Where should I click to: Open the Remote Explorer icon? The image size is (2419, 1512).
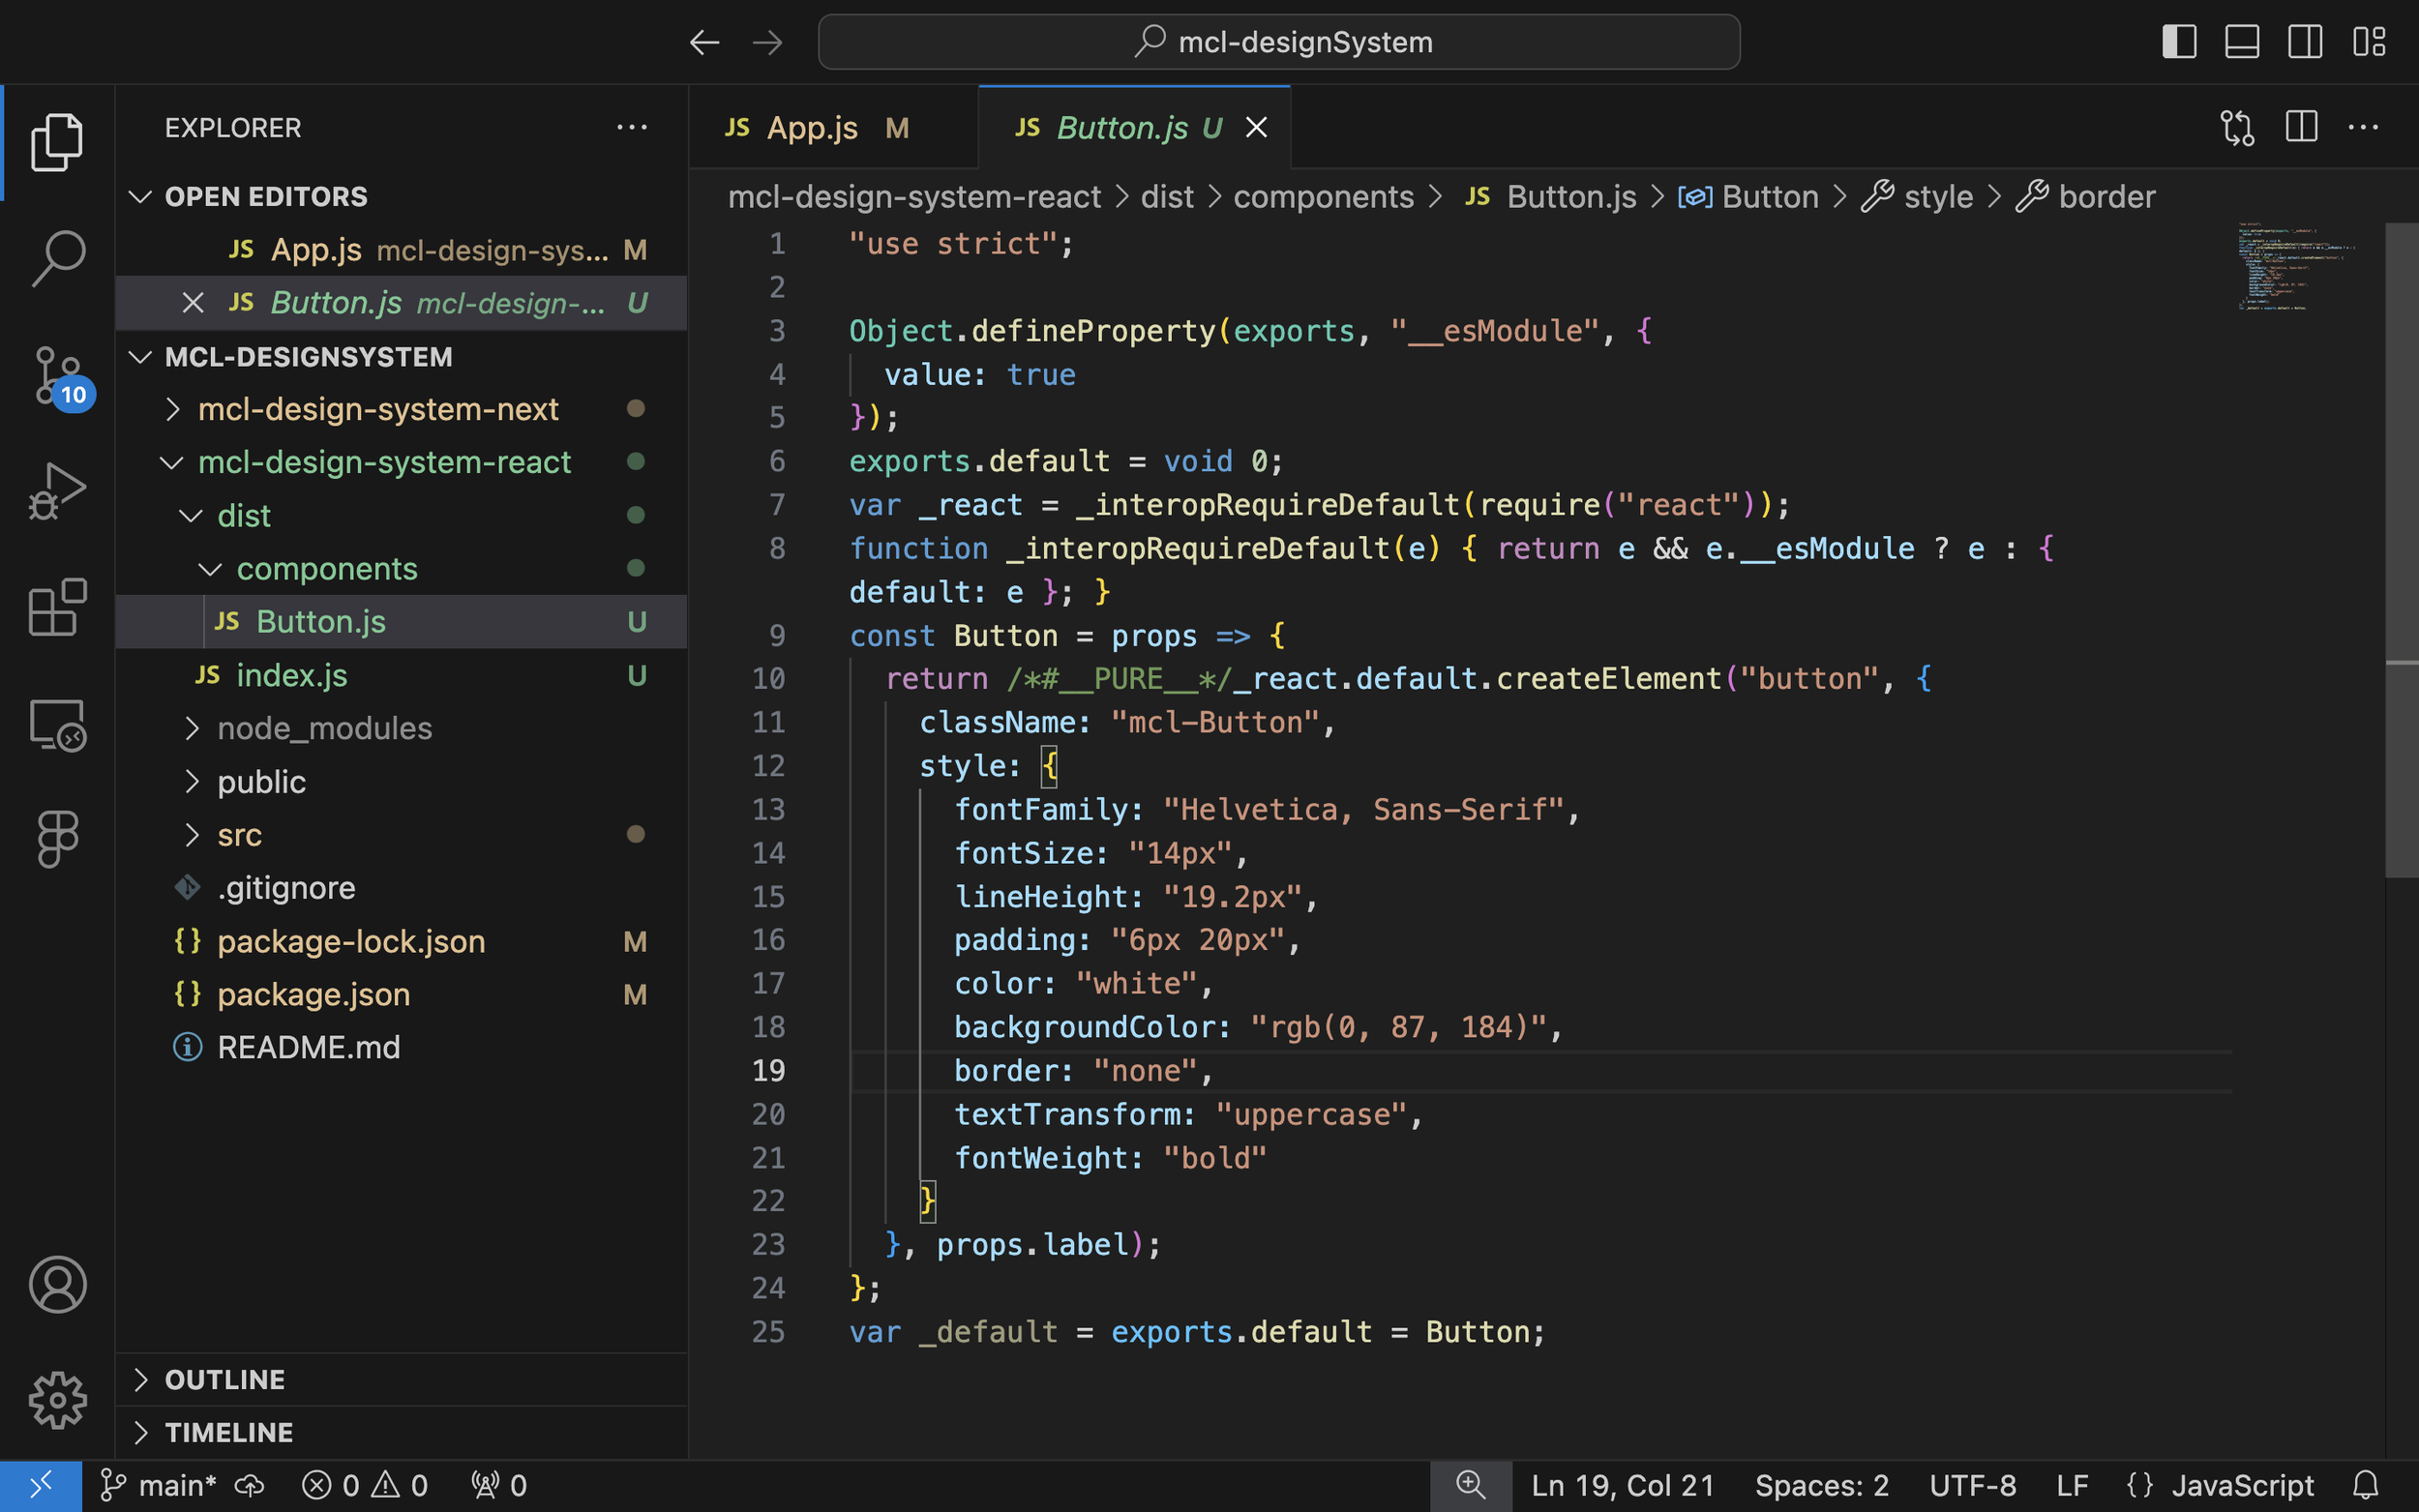[x=57, y=725]
